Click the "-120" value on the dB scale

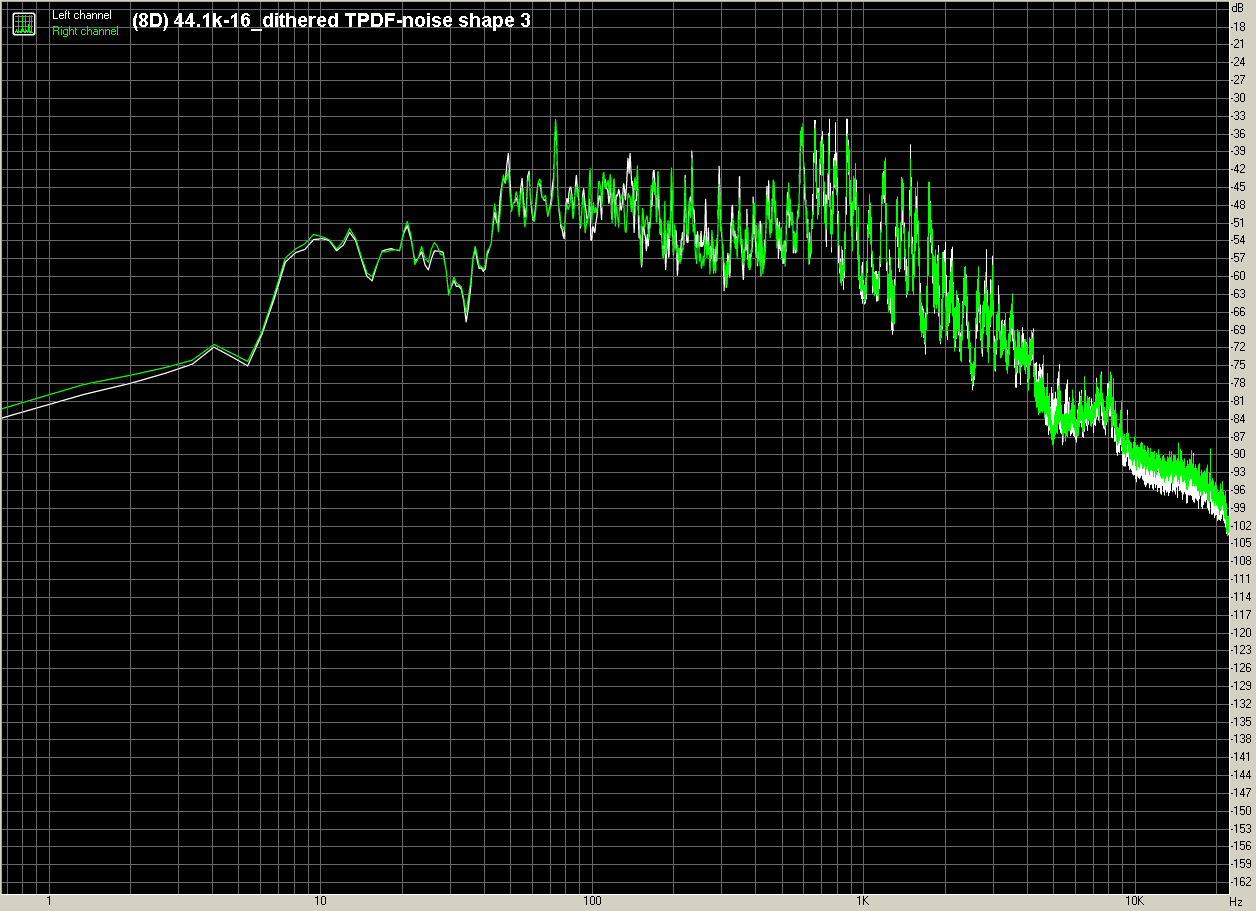pos(1241,631)
